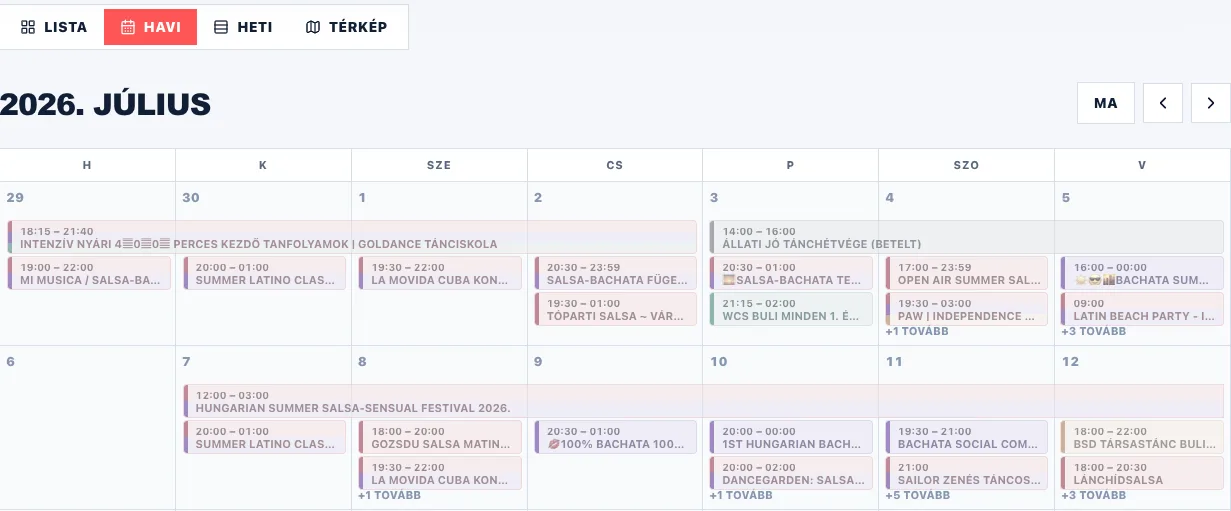Open Bachata Social Com event

pos(967,437)
